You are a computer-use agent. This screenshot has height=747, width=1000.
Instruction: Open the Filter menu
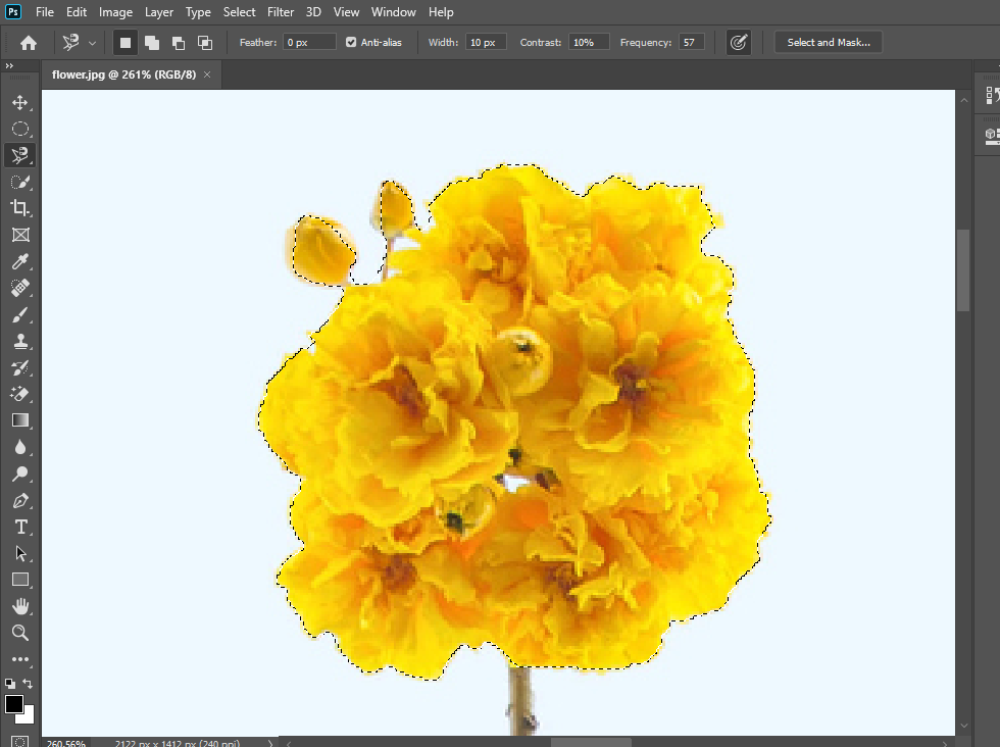pyautogui.click(x=281, y=12)
